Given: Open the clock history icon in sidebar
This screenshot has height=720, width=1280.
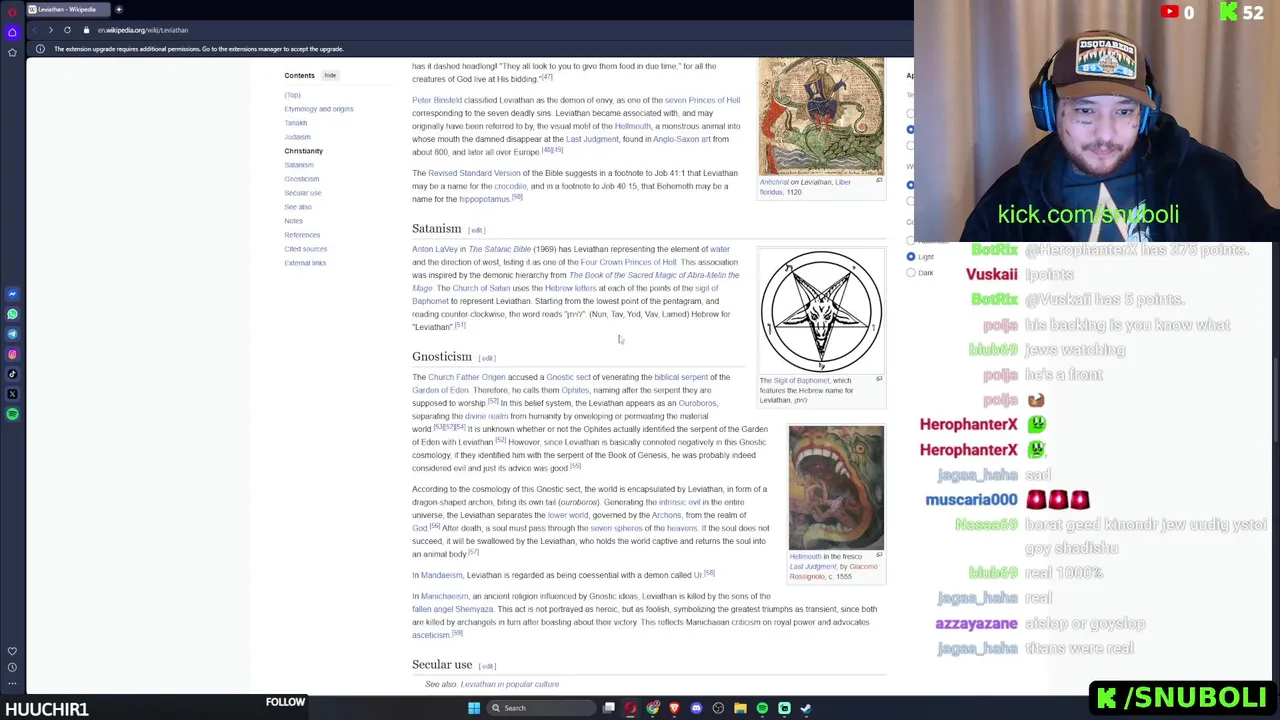Looking at the screenshot, I should pos(12,667).
